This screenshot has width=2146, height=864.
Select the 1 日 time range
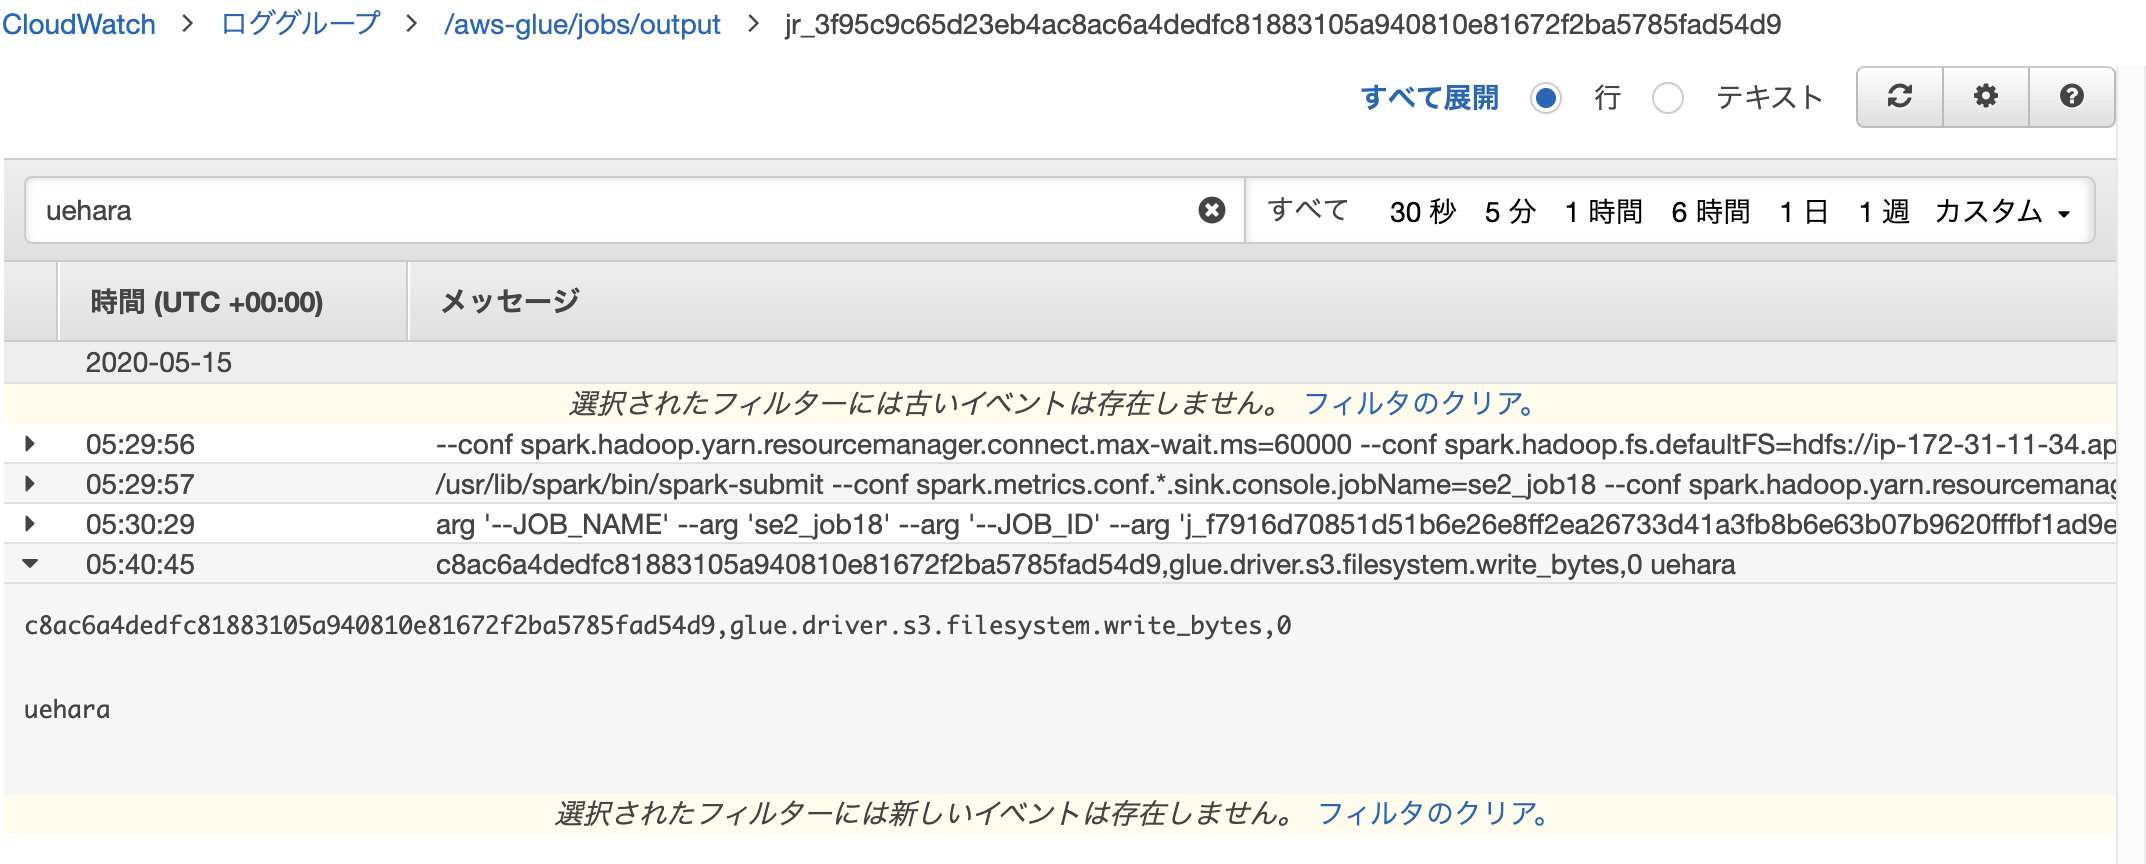pyautogui.click(x=1804, y=211)
